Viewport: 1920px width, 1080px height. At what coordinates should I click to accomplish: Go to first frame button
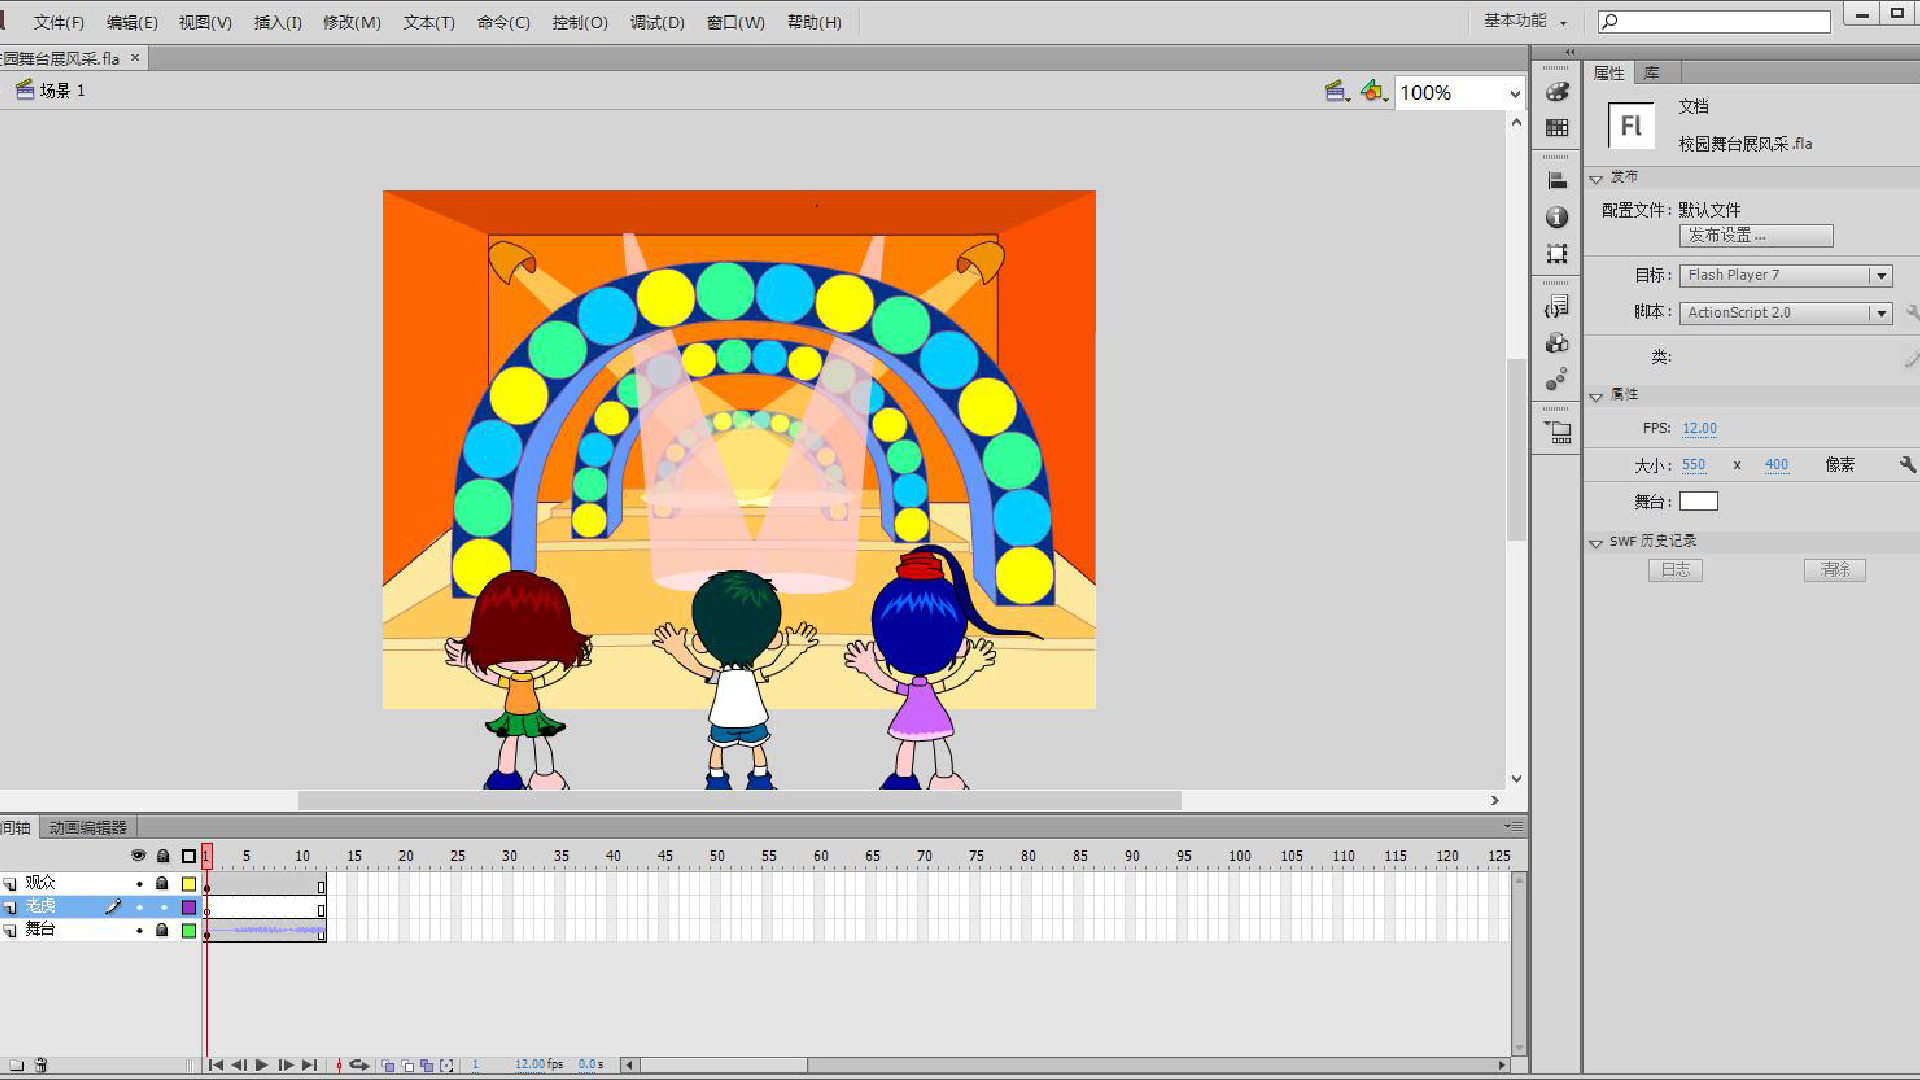[215, 1065]
